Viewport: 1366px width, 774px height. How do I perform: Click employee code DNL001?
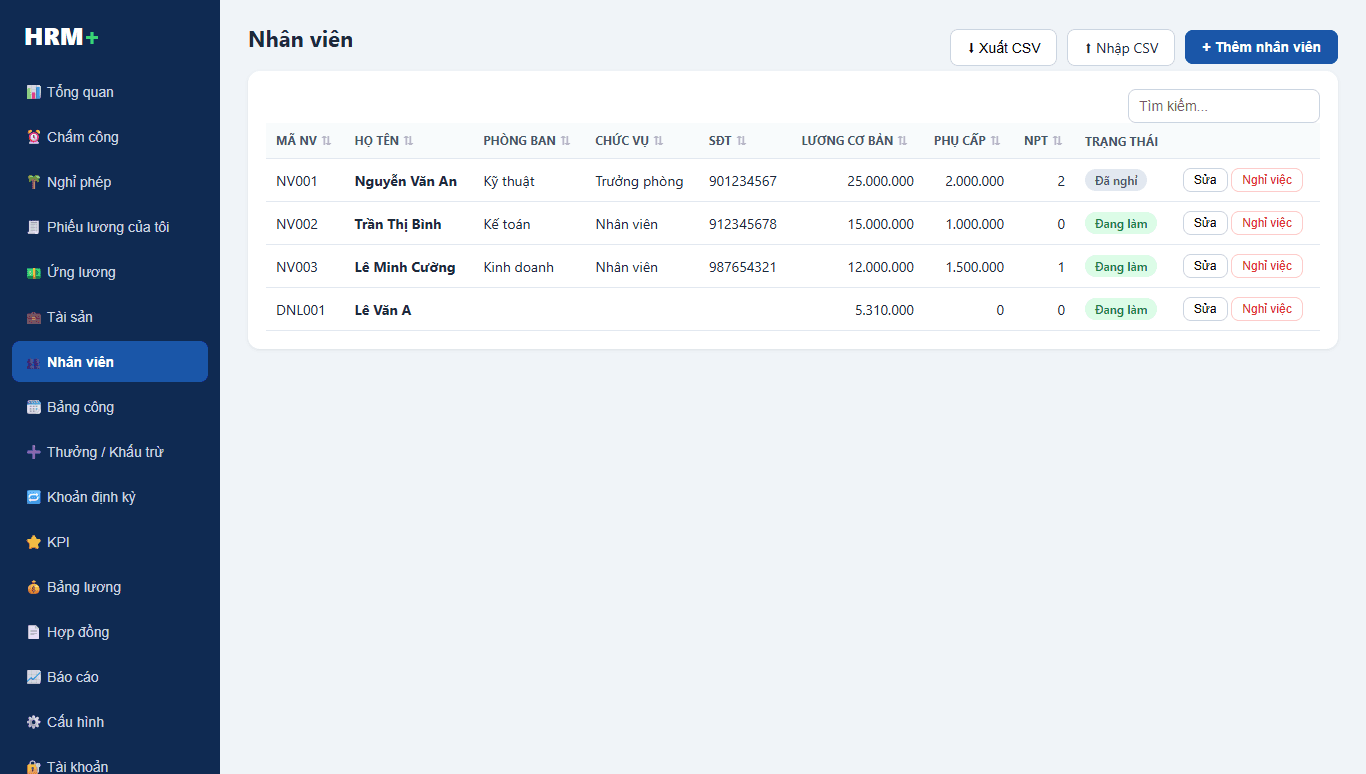[x=301, y=310]
